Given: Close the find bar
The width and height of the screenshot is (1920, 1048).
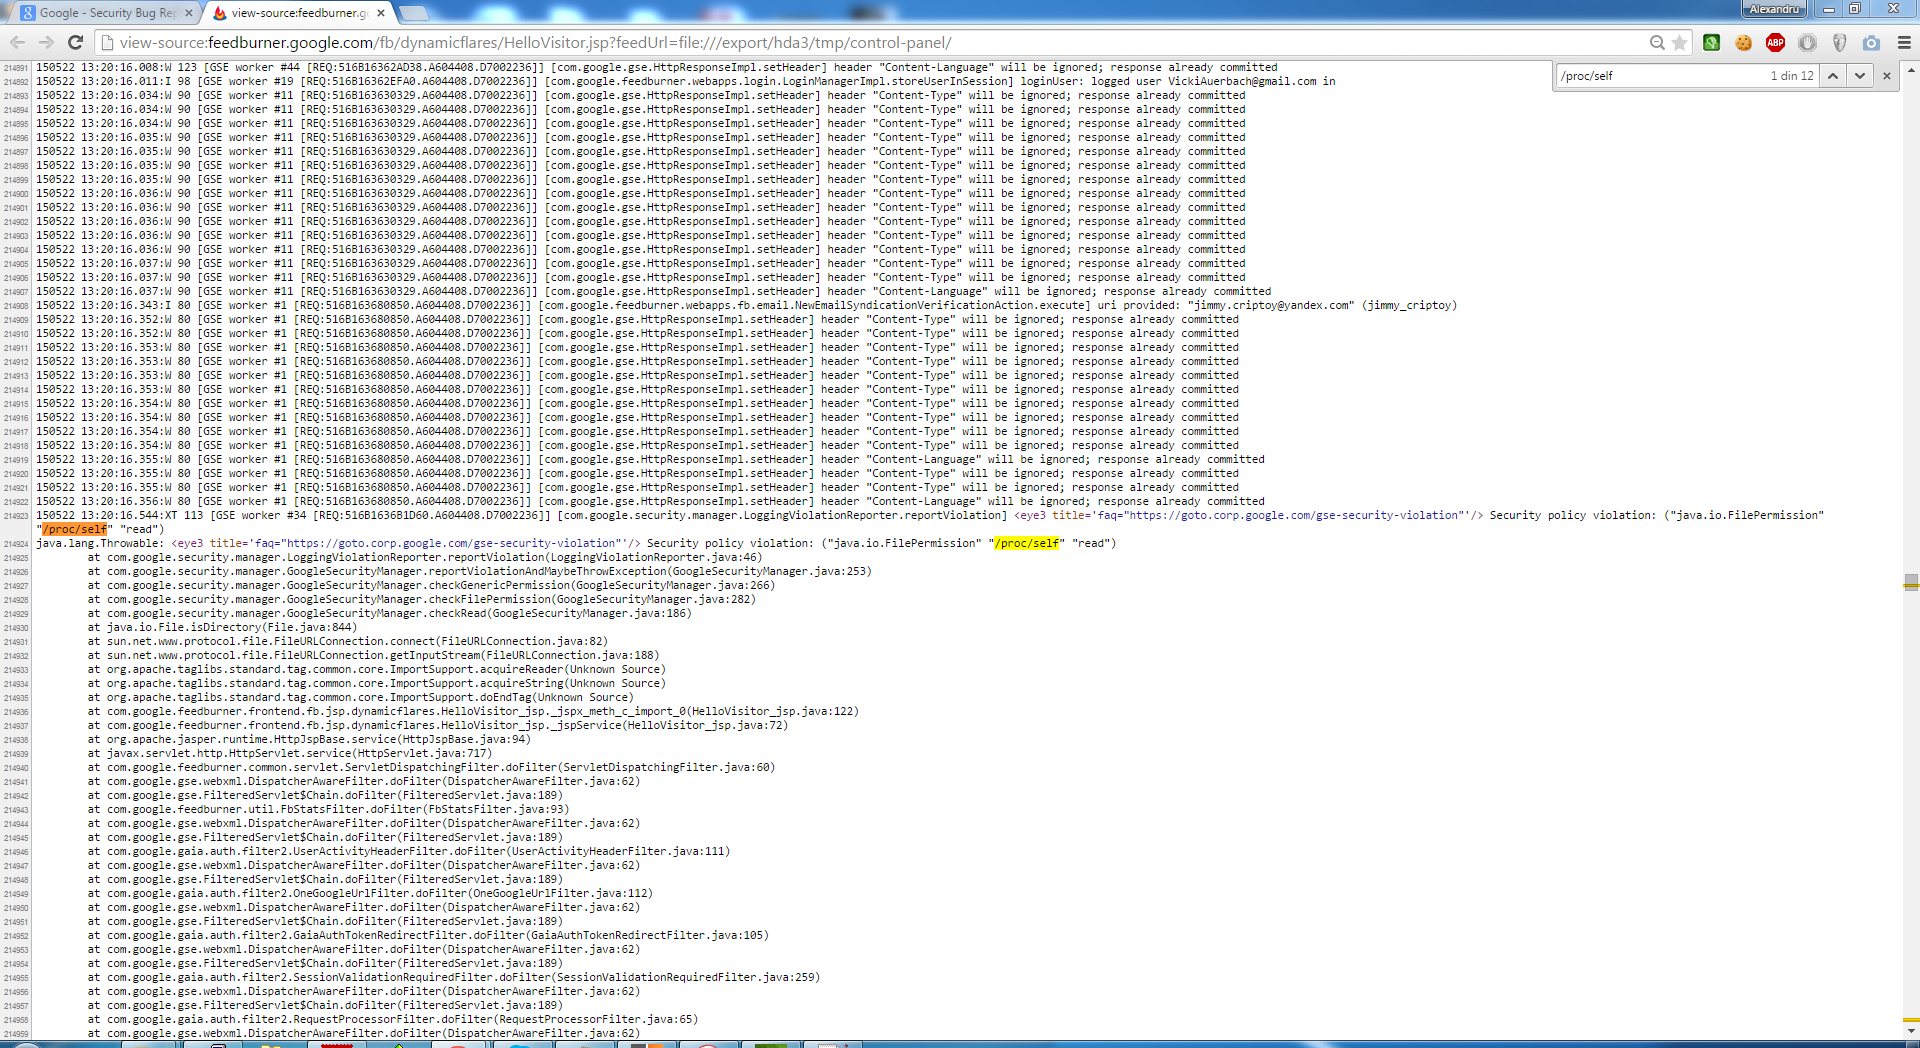Looking at the screenshot, I should 1887,76.
